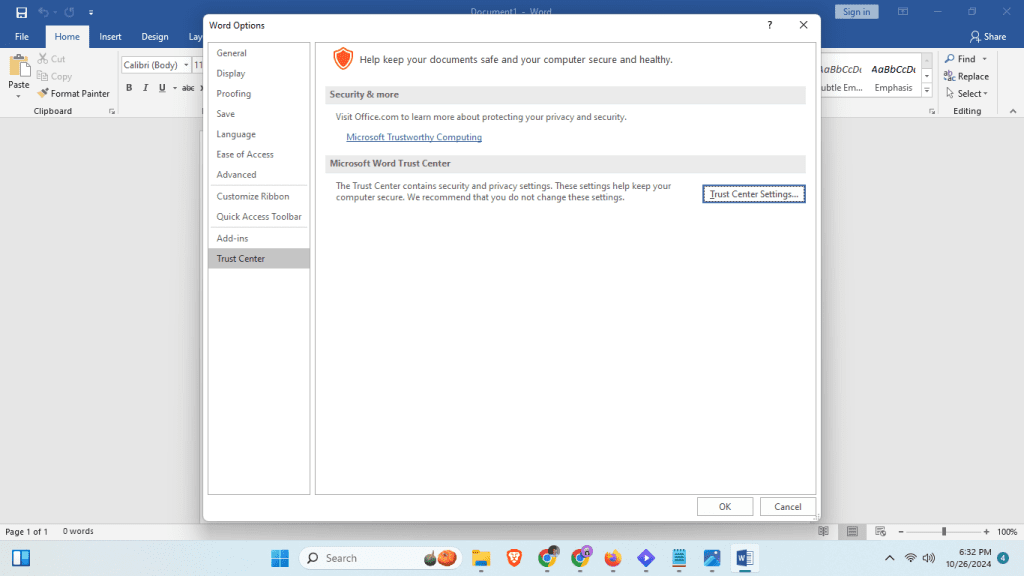
Task: Click the 0 words status indicator
Action: point(78,531)
